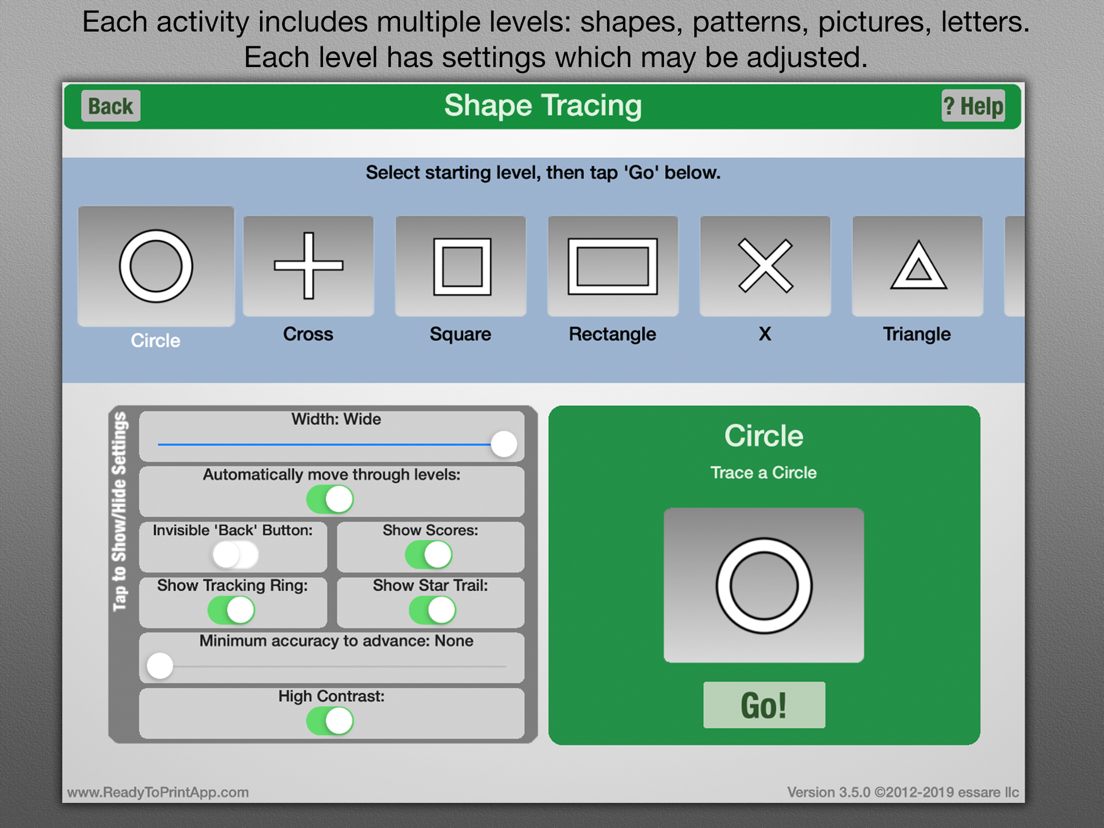
Task: Click the Rectangle label text
Action: [613, 334]
